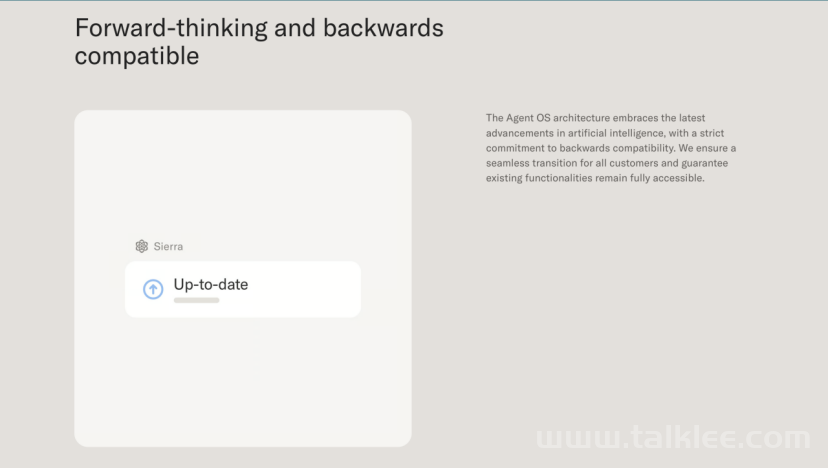Click the line "existing functionalities remain fully accessible"

point(595,178)
